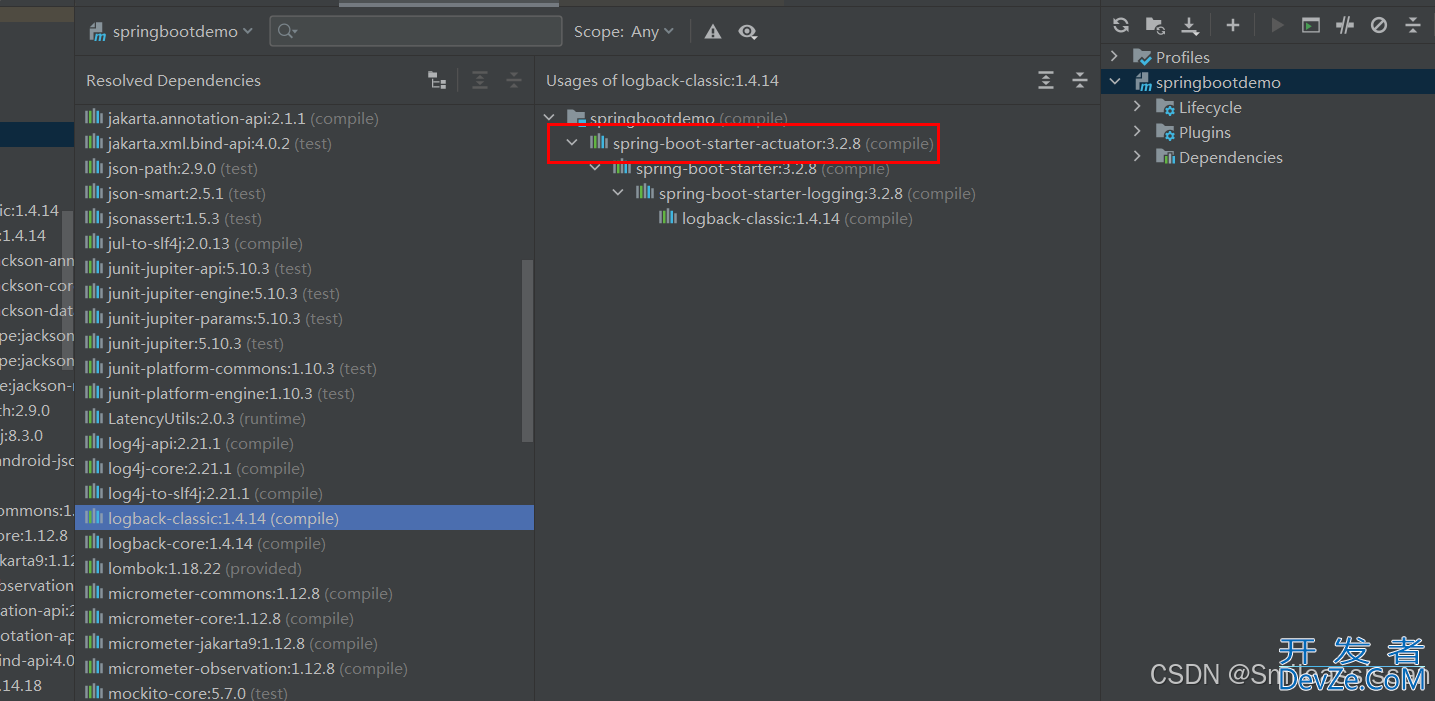Collapse all in Maven tool window
The height and width of the screenshot is (701, 1435).
pyautogui.click(x=1413, y=26)
